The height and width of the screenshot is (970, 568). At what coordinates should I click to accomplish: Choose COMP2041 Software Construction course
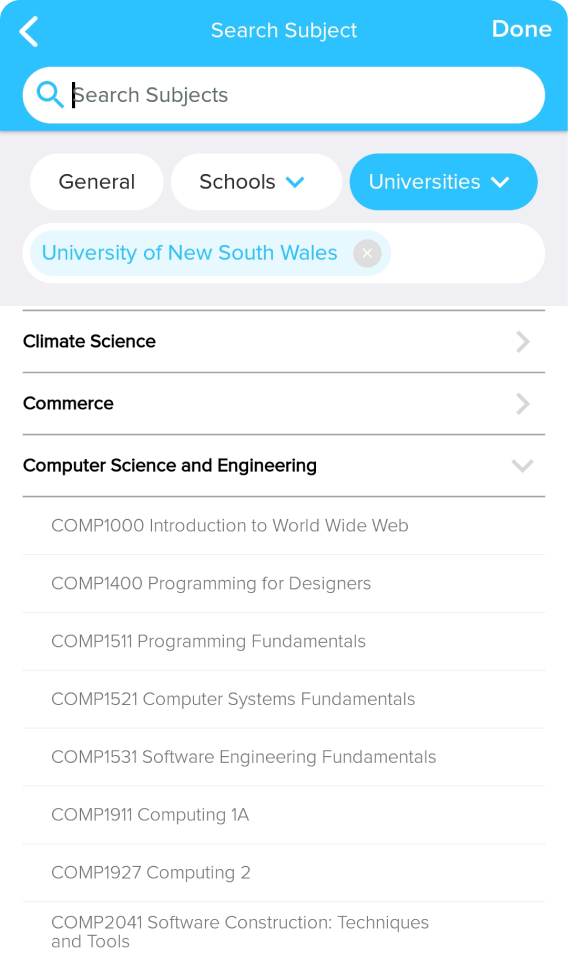[284, 932]
